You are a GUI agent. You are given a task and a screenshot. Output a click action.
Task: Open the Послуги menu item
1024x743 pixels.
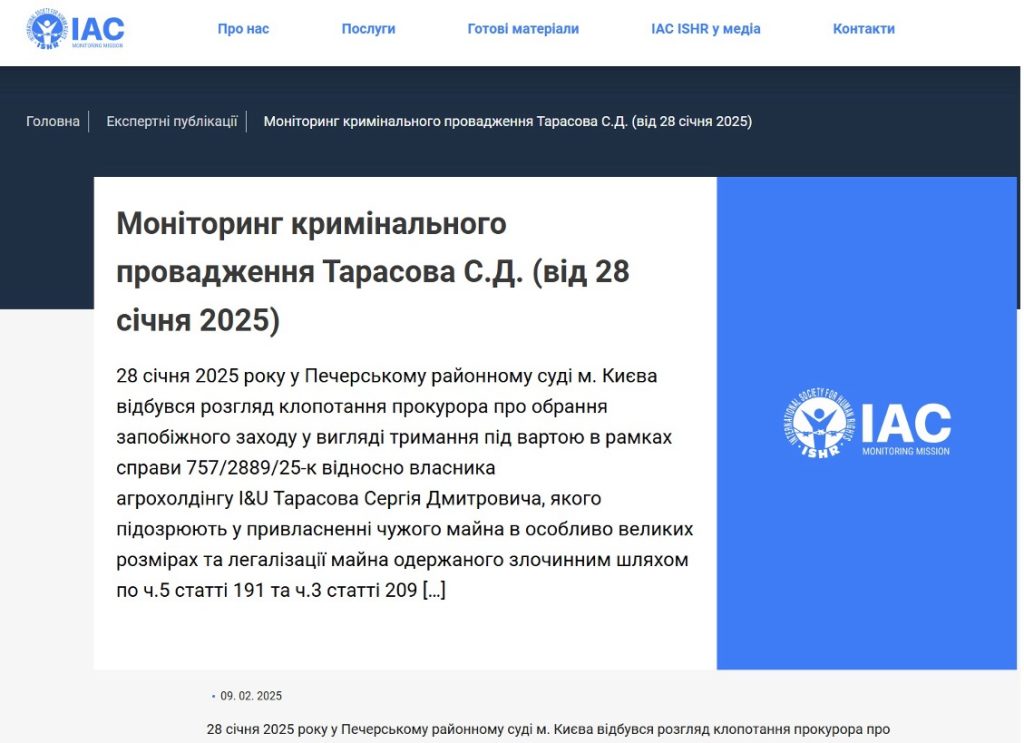(x=368, y=29)
